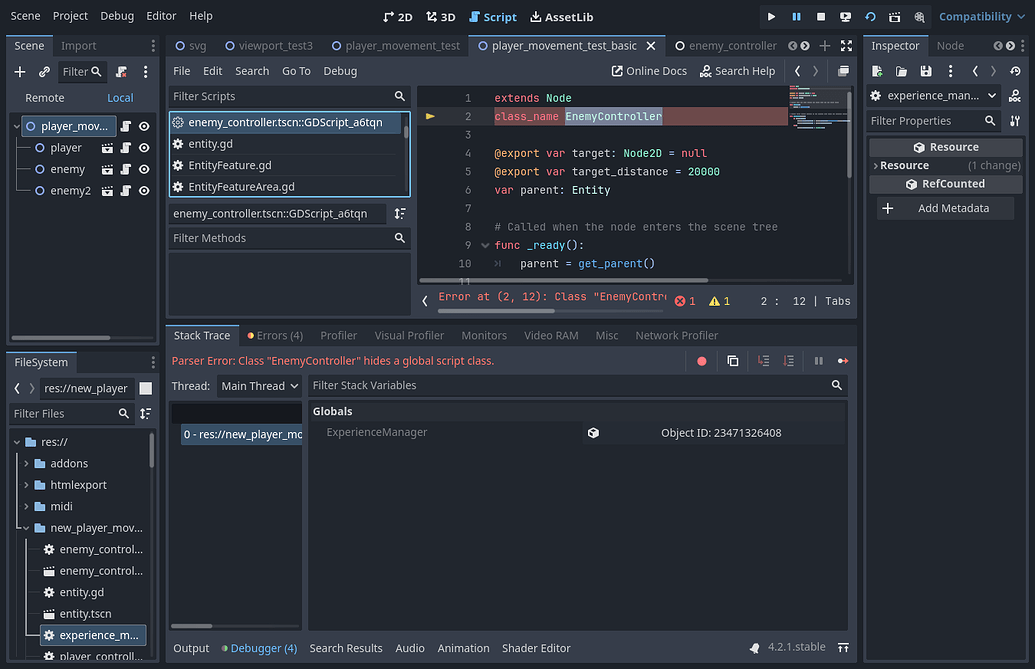Click Filter Stack Variables field
The height and width of the screenshot is (669, 1035).
[x=578, y=385]
